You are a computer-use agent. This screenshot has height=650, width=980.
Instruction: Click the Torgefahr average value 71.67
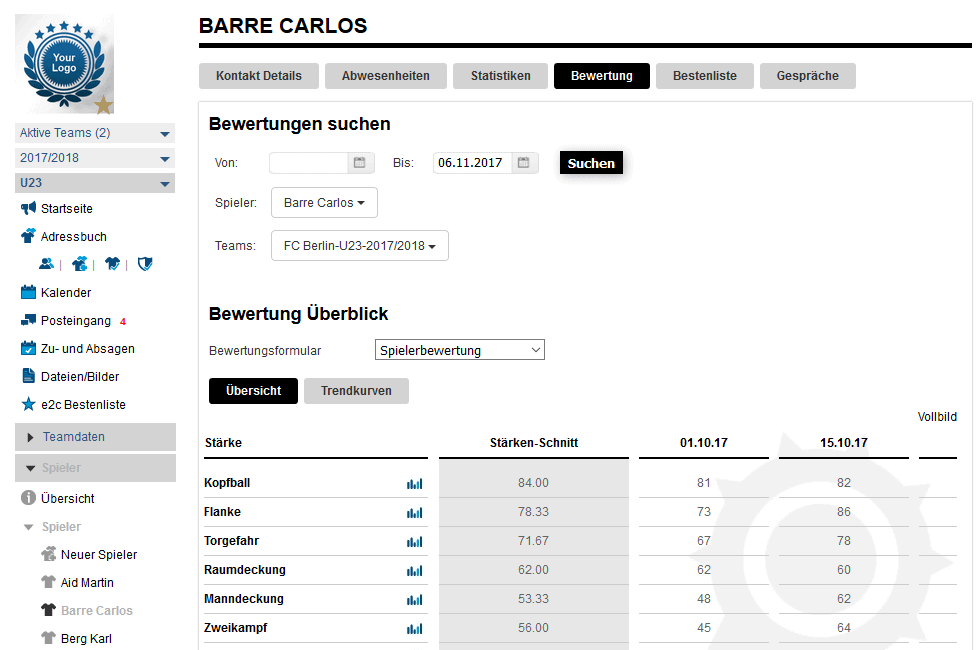tap(533, 541)
